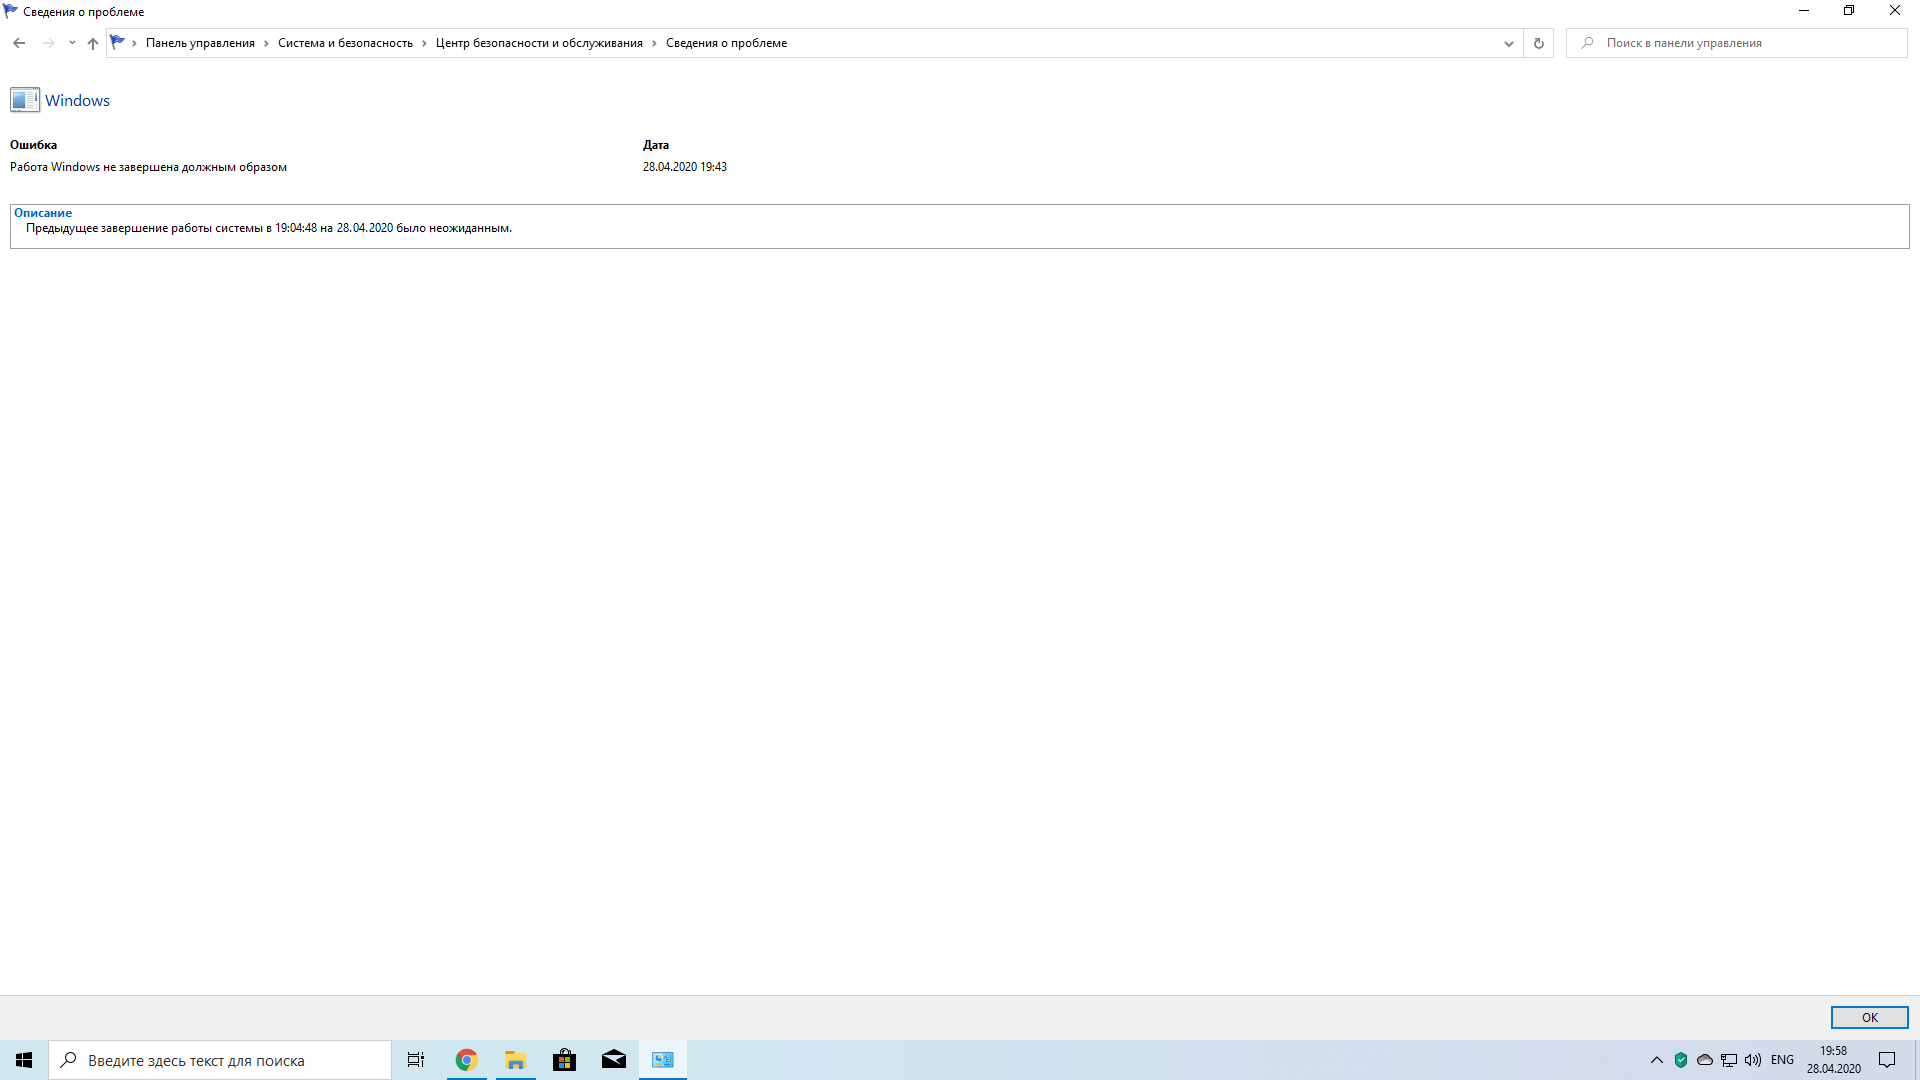Select error text Работа Windows не завершена
This screenshot has width=1920, height=1080.
click(x=148, y=167)
